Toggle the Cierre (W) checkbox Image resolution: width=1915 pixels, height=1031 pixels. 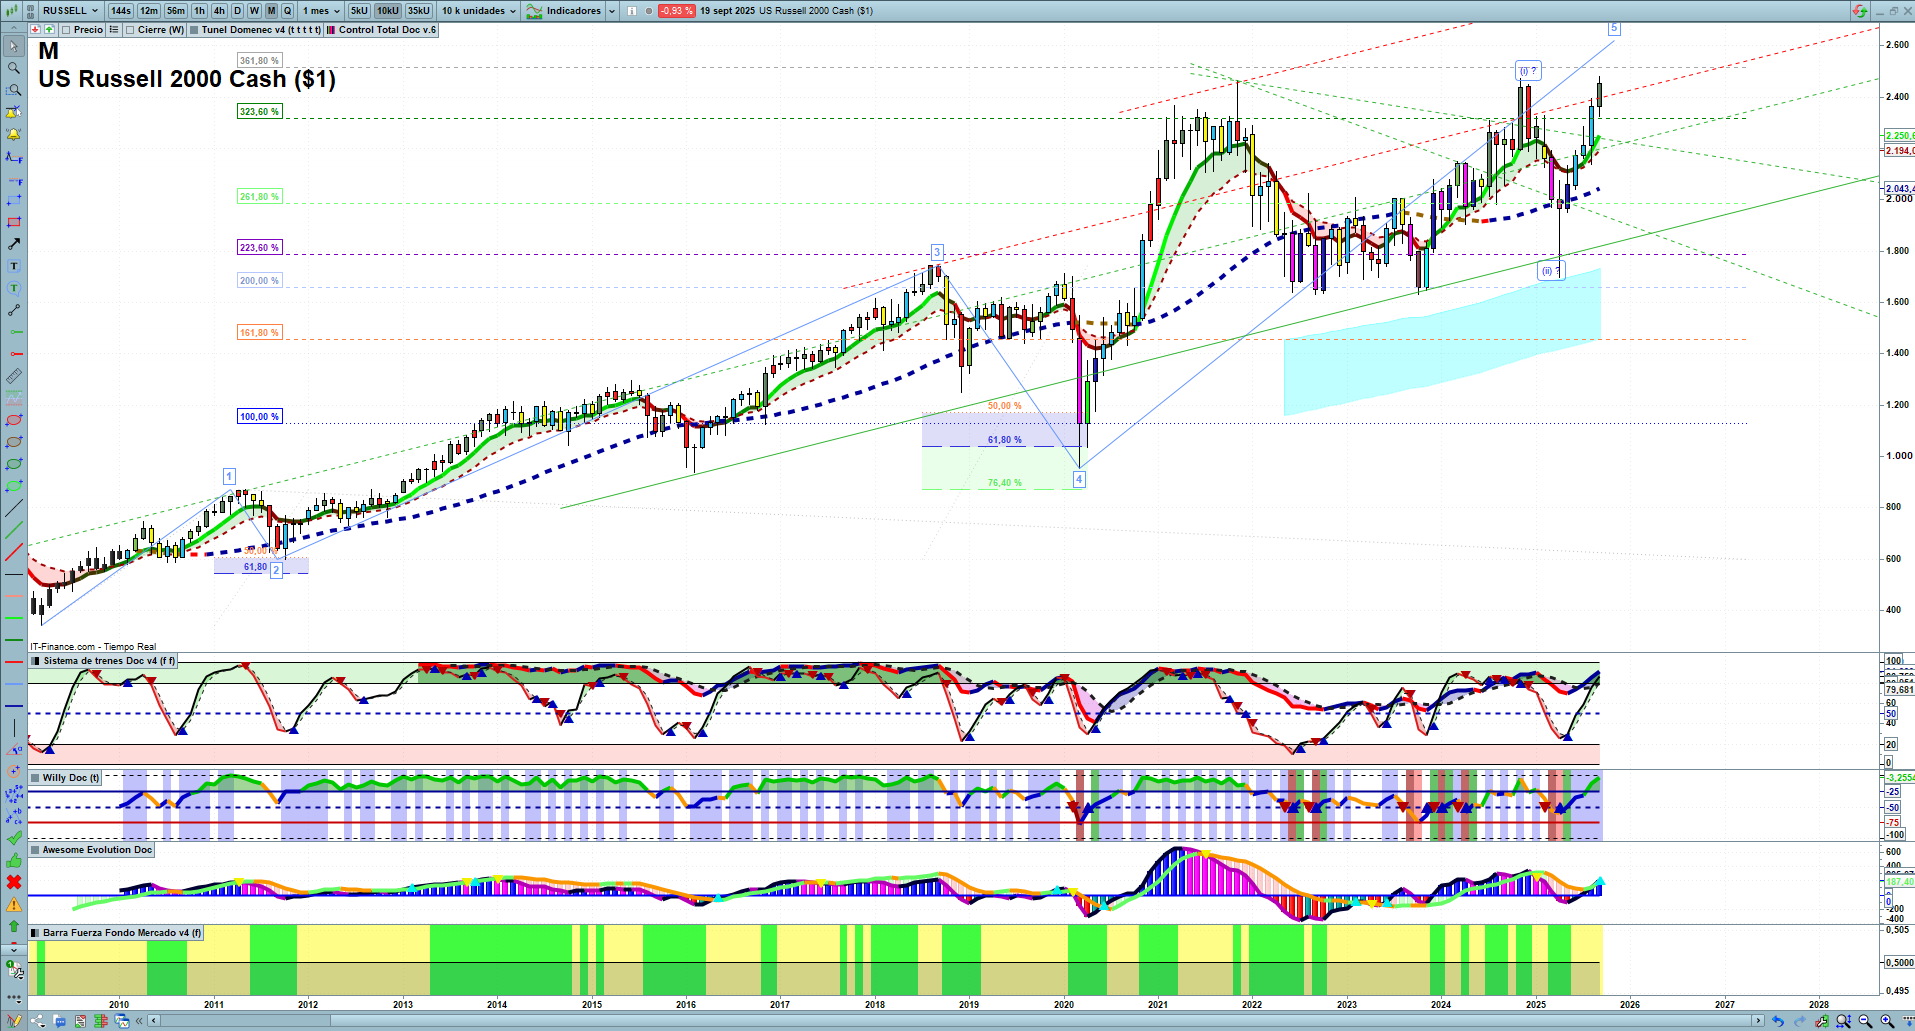tap(130, 30)
